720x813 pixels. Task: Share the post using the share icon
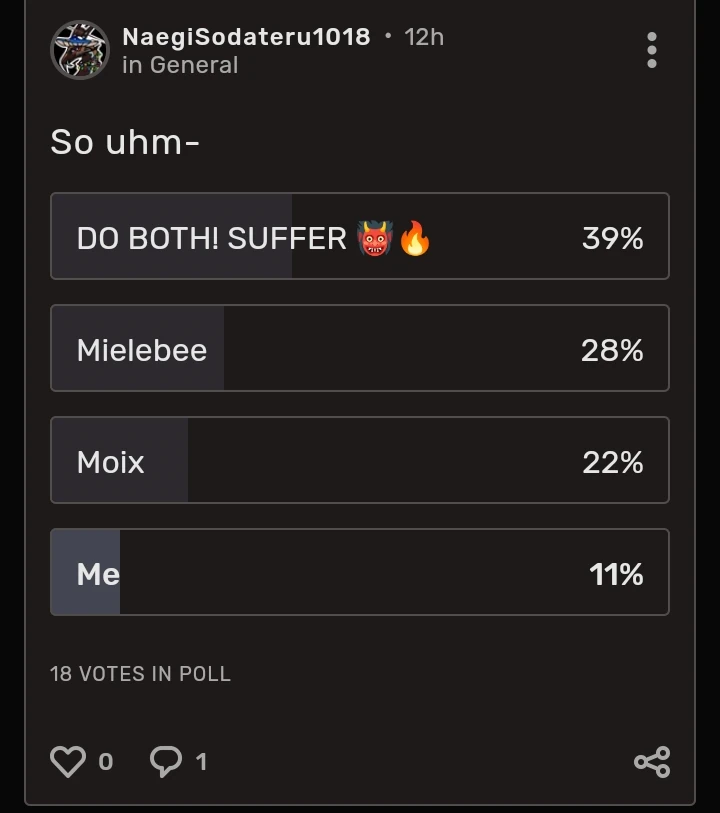click(651, 762)
